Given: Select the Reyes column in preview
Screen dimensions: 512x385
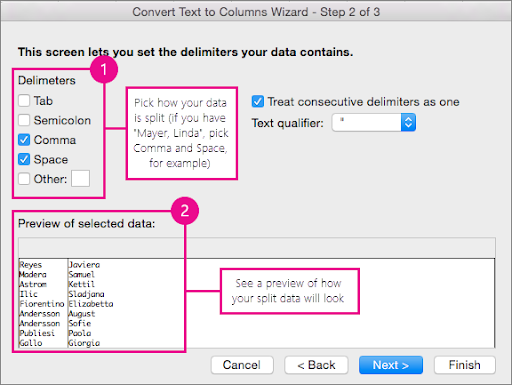Looking at the screenshot, I should 43,303.
